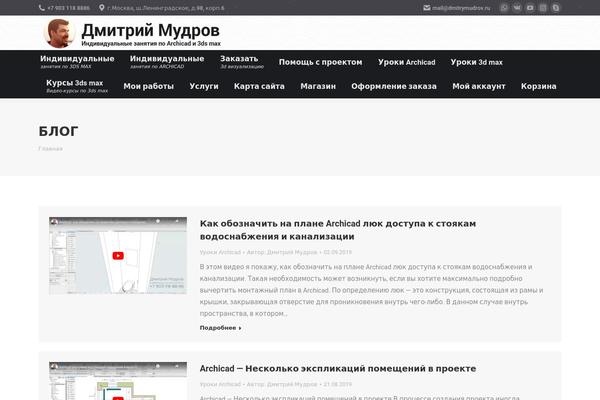
Task: Click Уроки Archicad category of first post
Action: tap(220, 252)
